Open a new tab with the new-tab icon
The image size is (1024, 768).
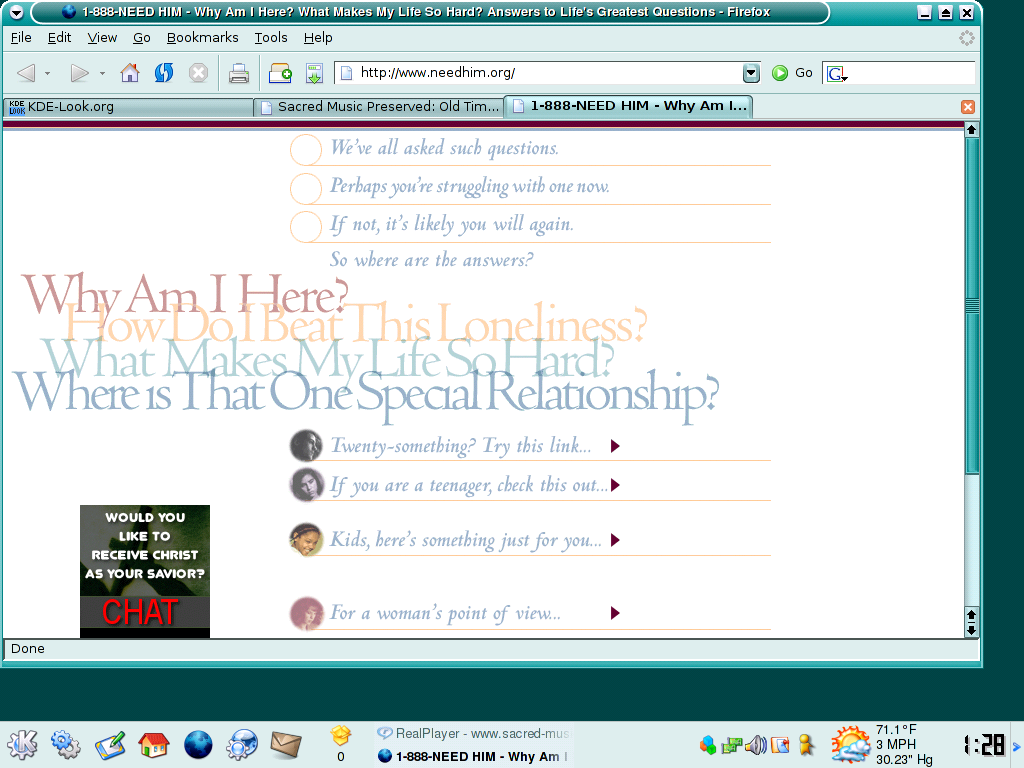280,73
